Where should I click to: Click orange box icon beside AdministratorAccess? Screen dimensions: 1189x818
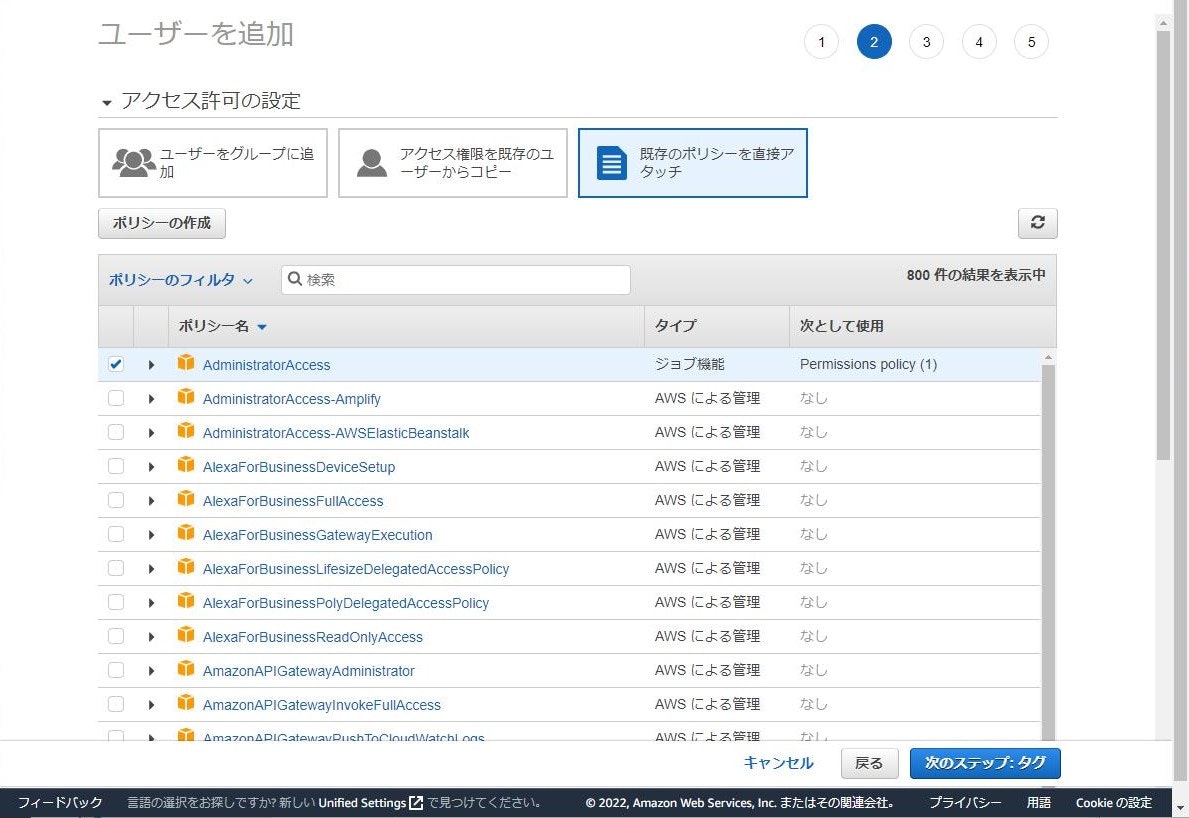[x=186, y=363]
